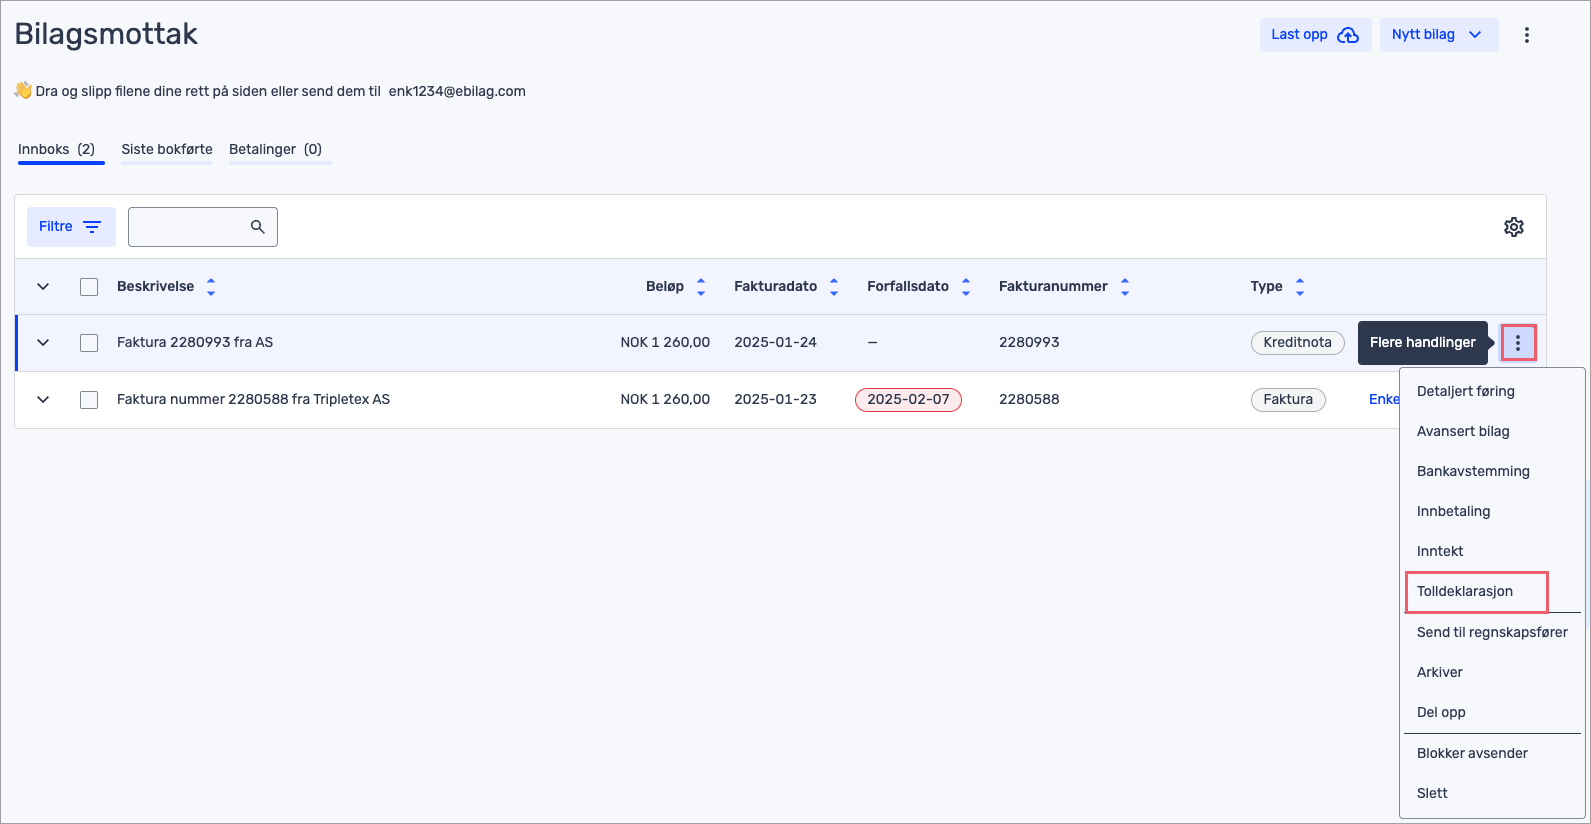Click the Last opp upload button
The image size is (1591, 824).
pos(1314,35)
